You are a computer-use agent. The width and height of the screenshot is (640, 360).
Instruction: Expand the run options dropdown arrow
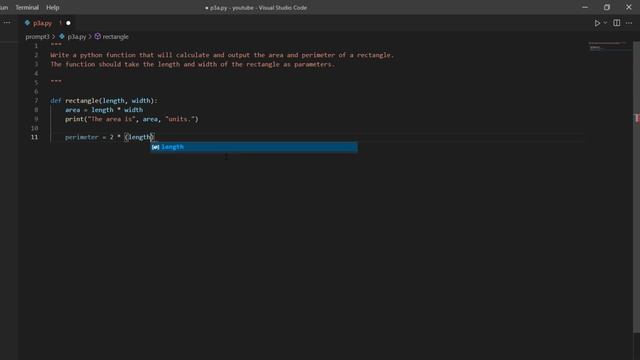[x=605, y=23]
